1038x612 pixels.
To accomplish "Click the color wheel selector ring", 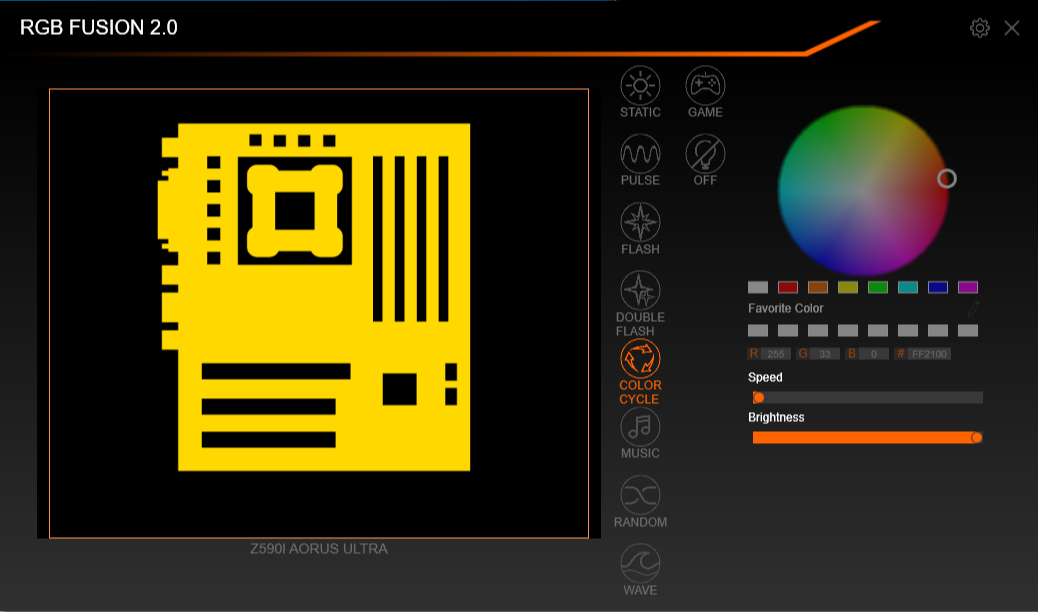I will point(947,178).
